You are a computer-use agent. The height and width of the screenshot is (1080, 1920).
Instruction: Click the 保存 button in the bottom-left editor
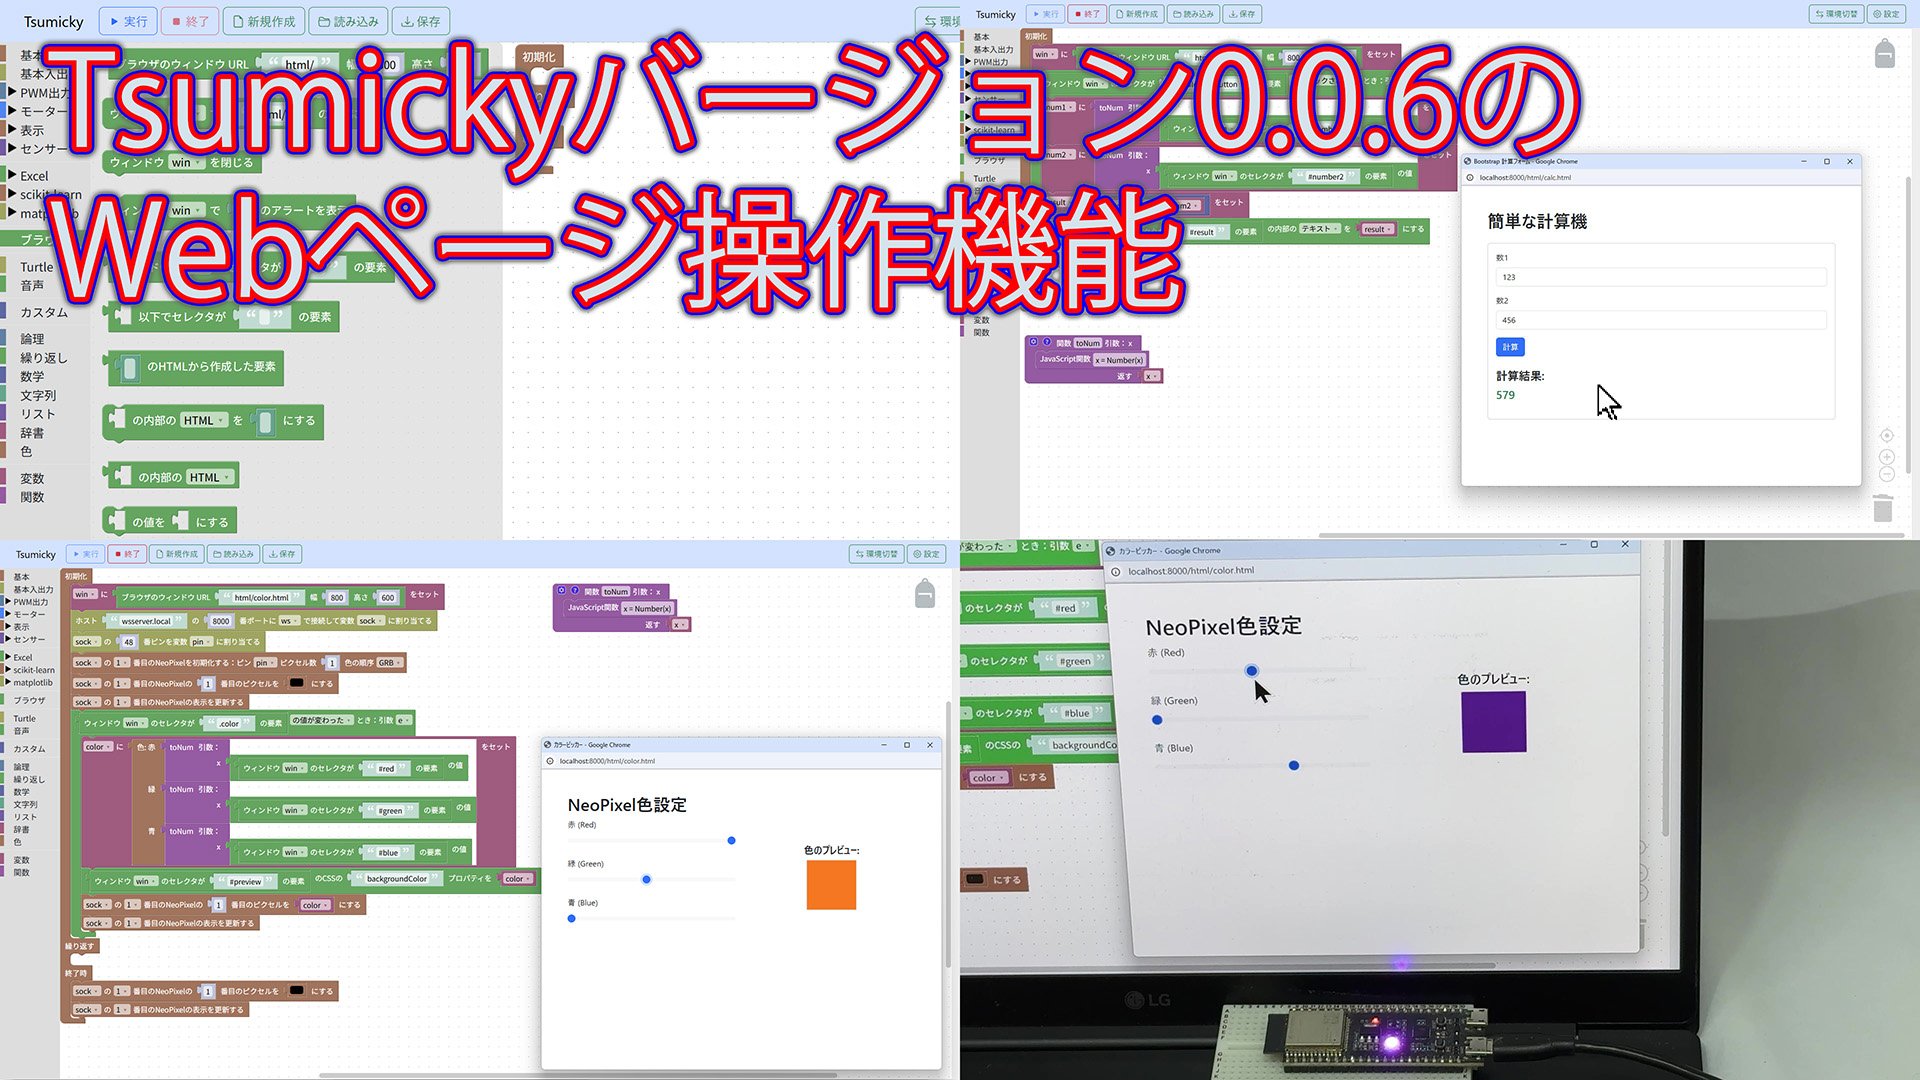pos(282,554)
